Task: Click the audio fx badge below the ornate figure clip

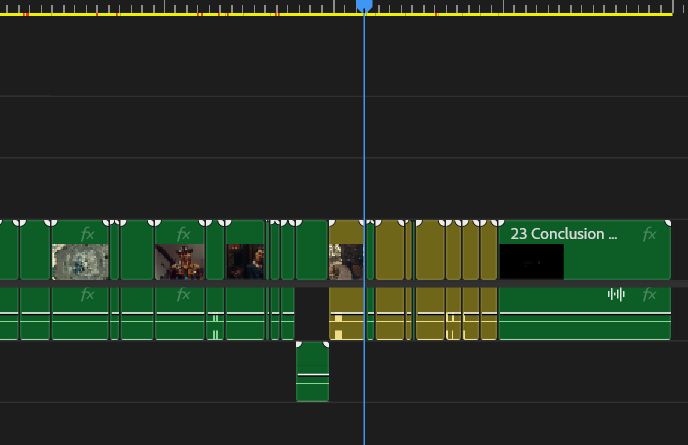Action: (x=183, y=294)
